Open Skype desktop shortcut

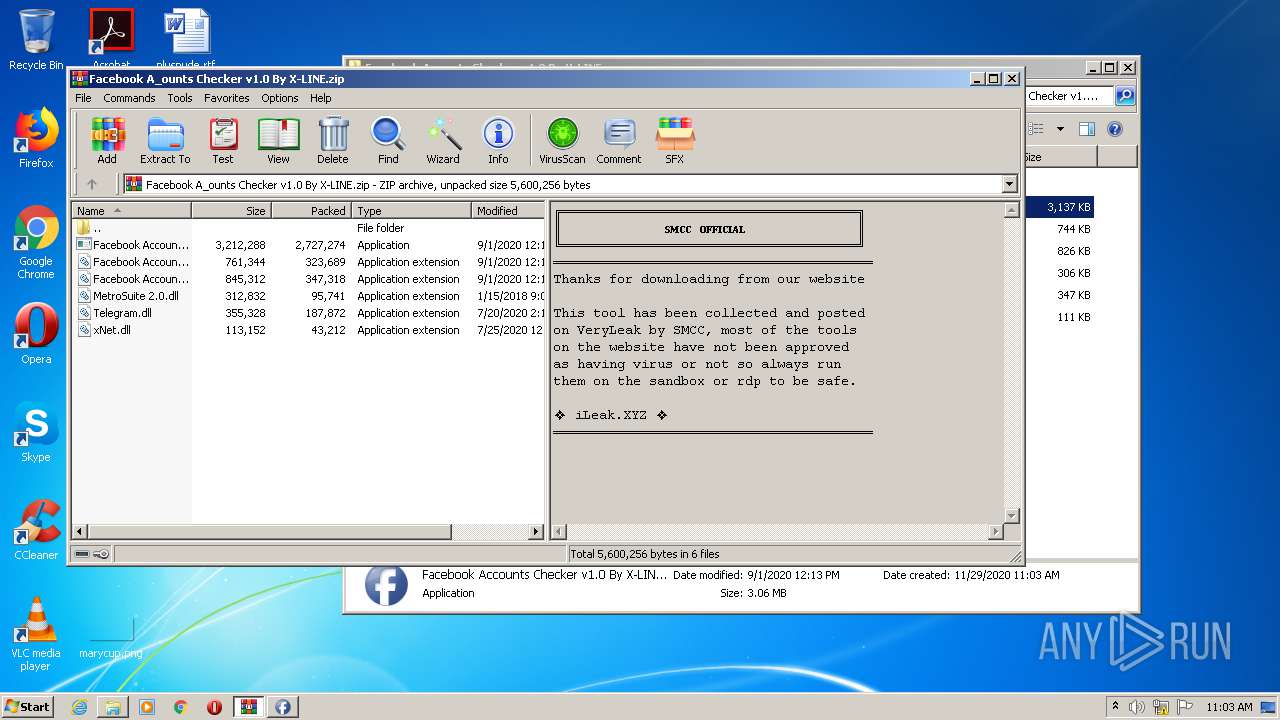36,432
